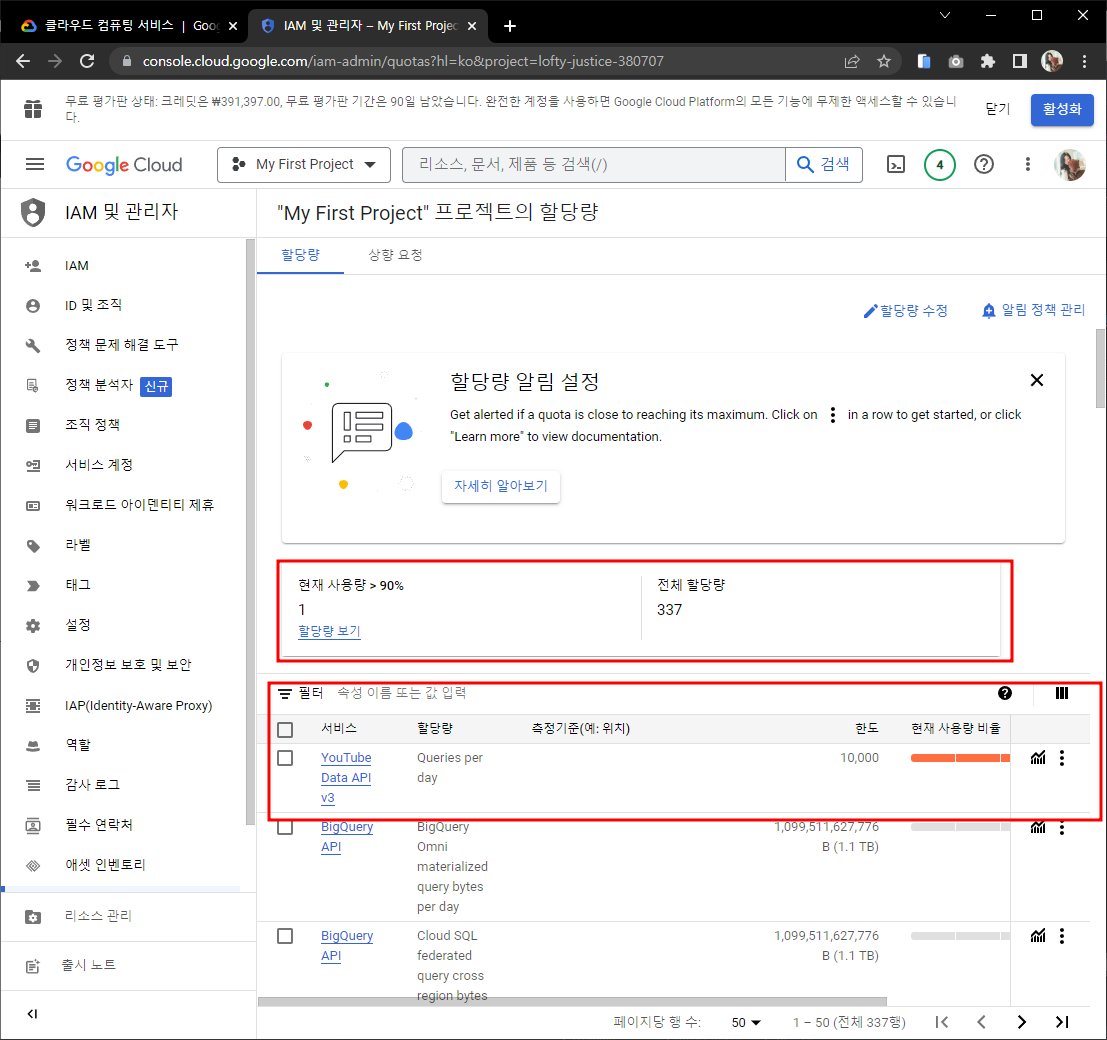Jump to the last page of quotas

[x=1062, y=1022]
